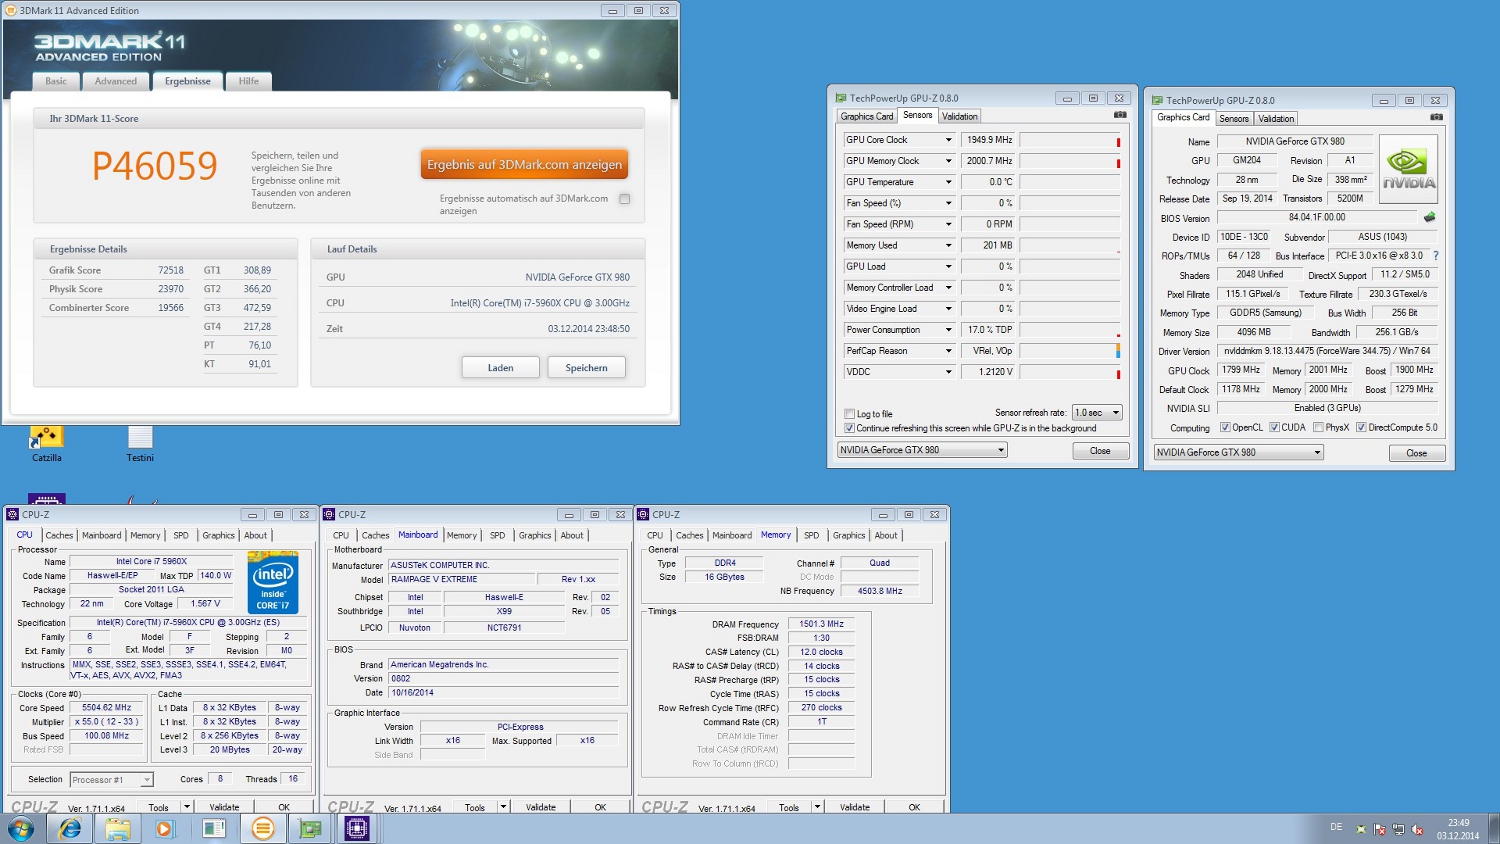The image size is (1500, 844).
Task: Open Windows Explorer folder icon on taskbar
Action: coord(118,828)
